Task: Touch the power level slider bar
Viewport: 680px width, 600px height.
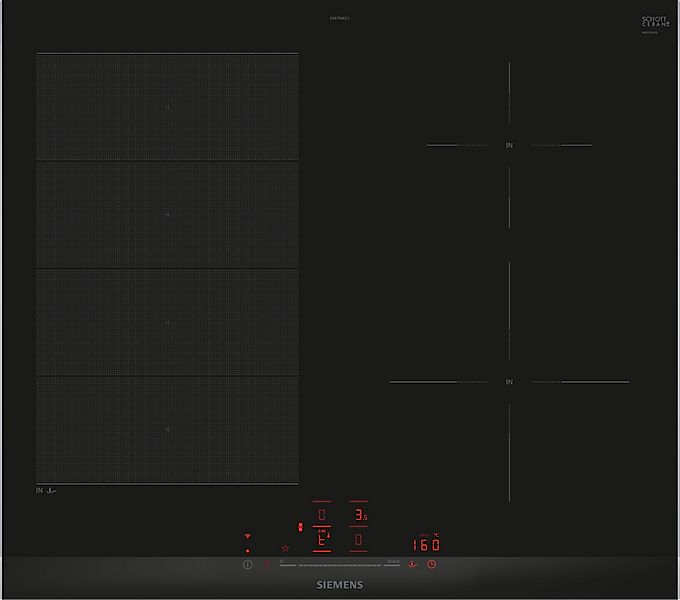Action: [x=335, y=565]
